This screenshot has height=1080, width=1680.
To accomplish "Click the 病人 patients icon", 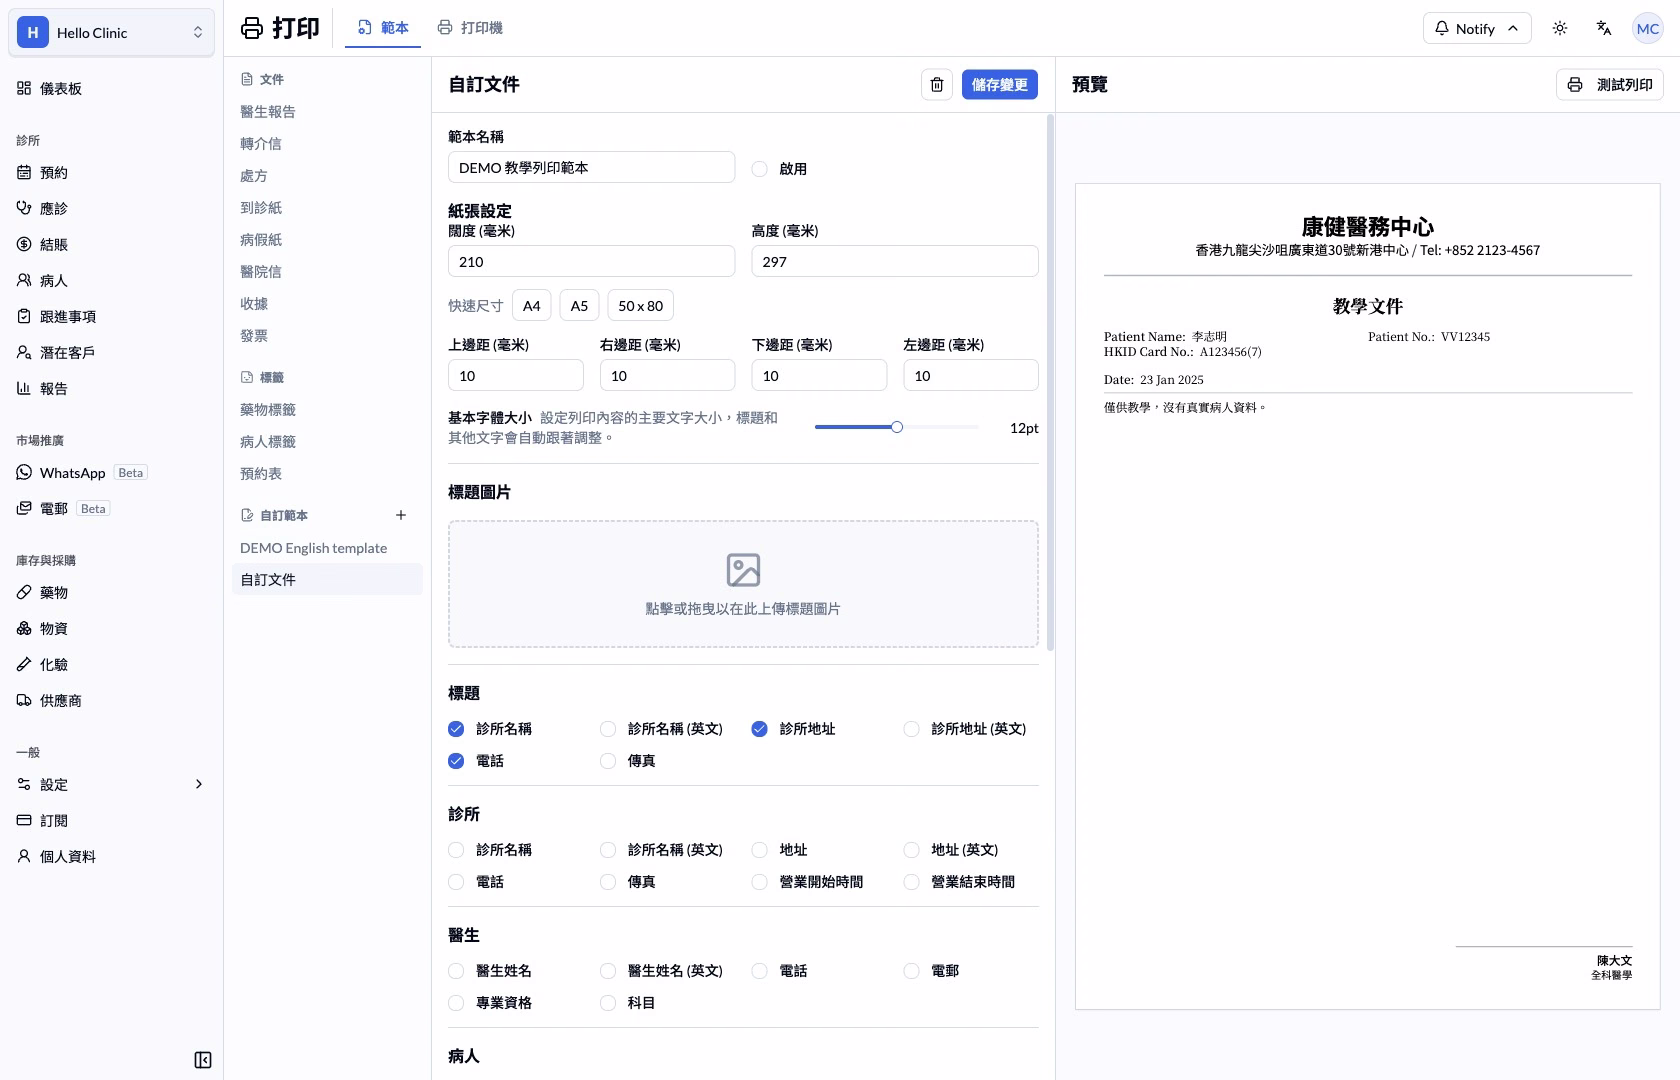I will click(24, 281).
